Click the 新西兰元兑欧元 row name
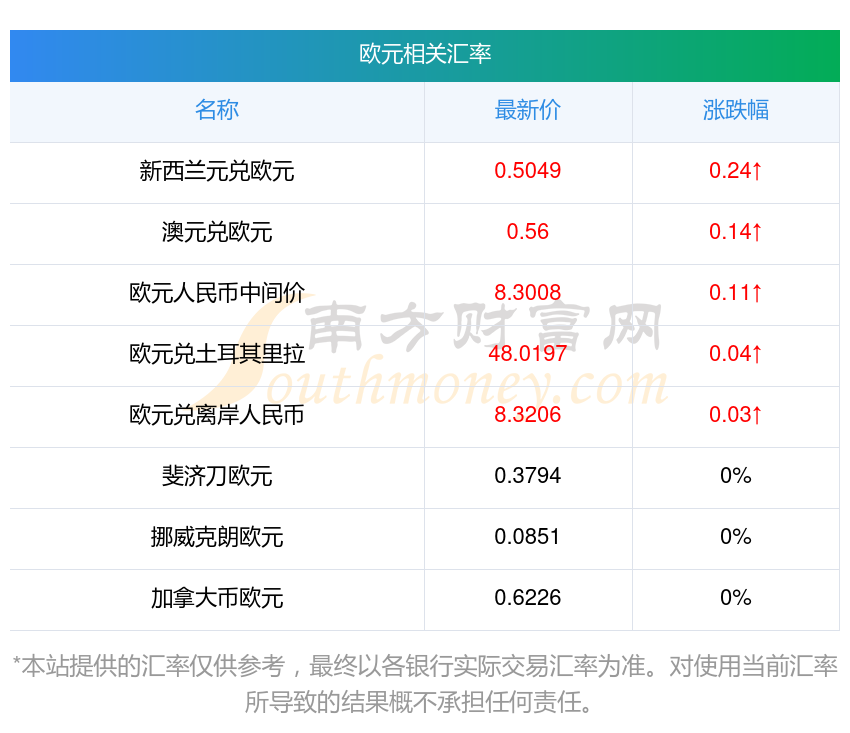This screenshot has height=733, width=850. [x=217, y=171]
